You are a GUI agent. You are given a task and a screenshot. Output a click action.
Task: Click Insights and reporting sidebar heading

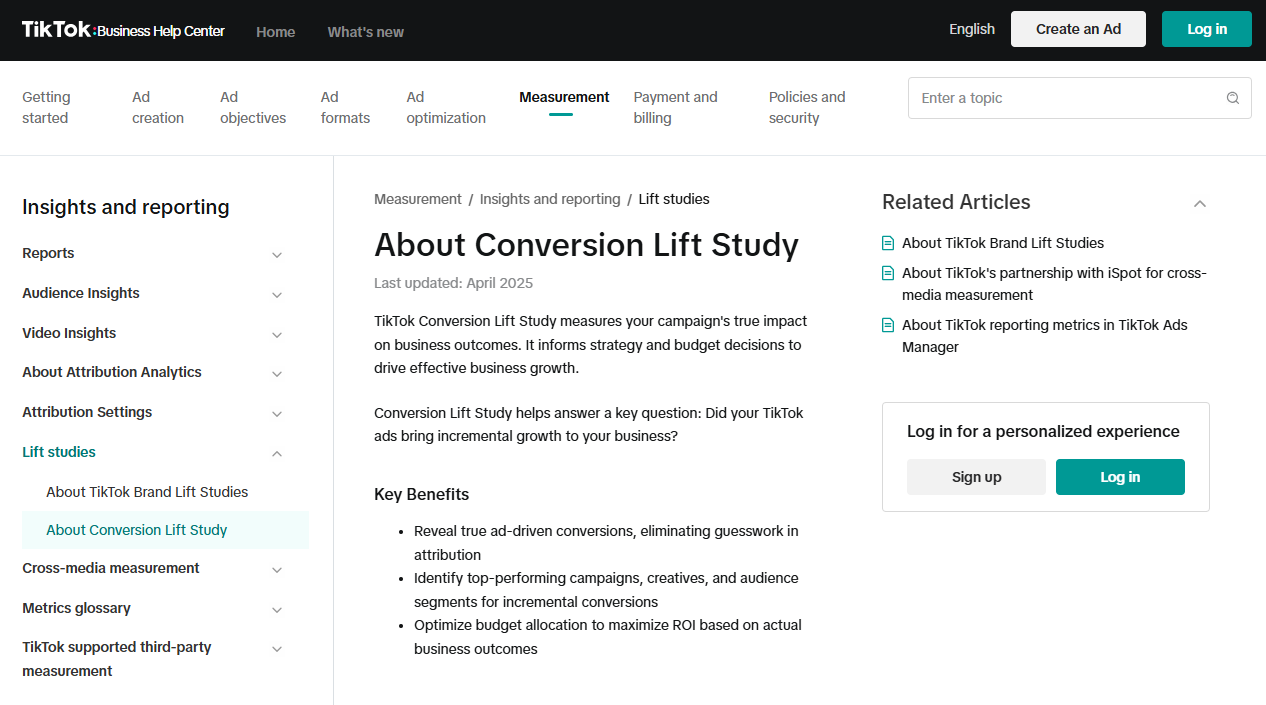pyautogui.click(x=126, y=207)
